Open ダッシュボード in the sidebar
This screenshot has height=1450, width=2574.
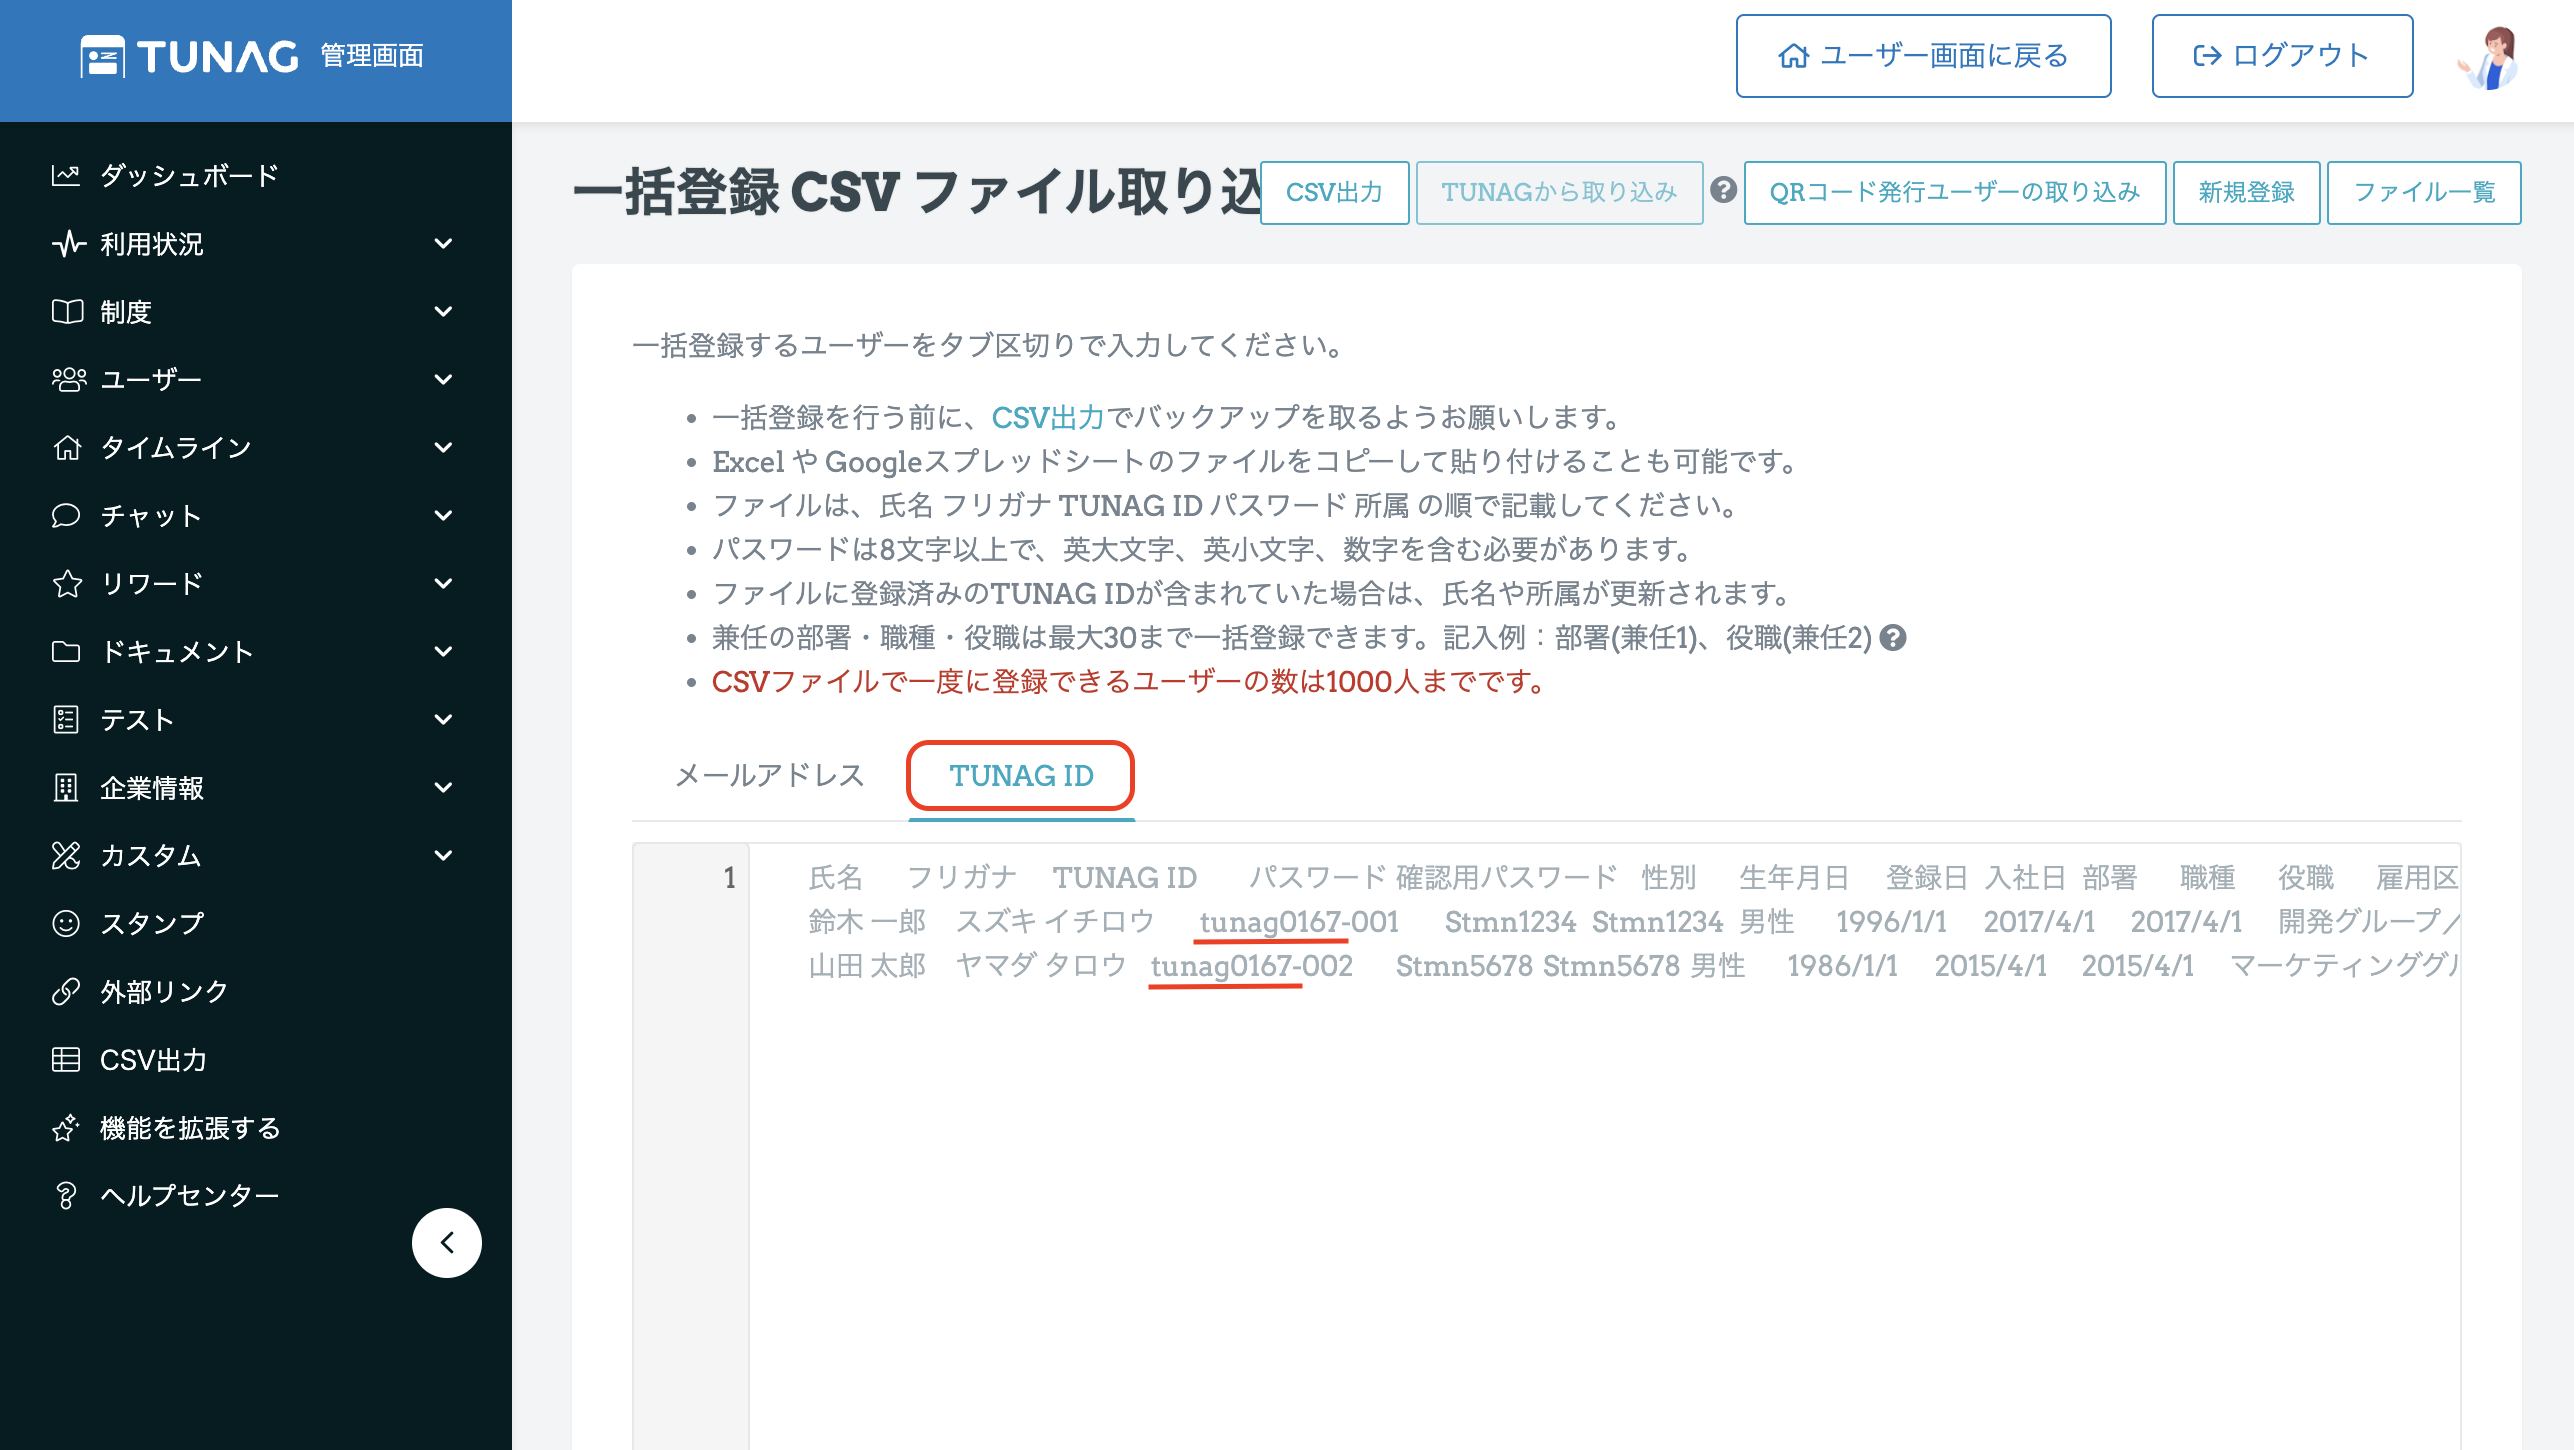click(x=189, y=175)
